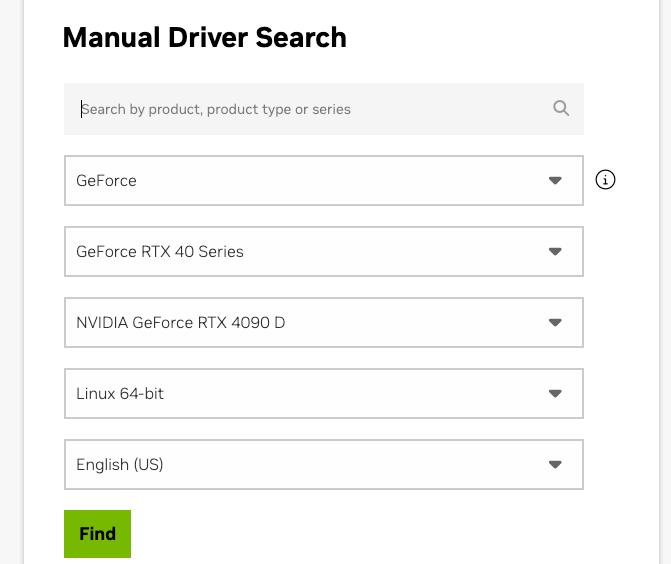Image resolution: width=671 pixels, height=564 pixels.
Task: Open the product type info icon
Action: 605,180
